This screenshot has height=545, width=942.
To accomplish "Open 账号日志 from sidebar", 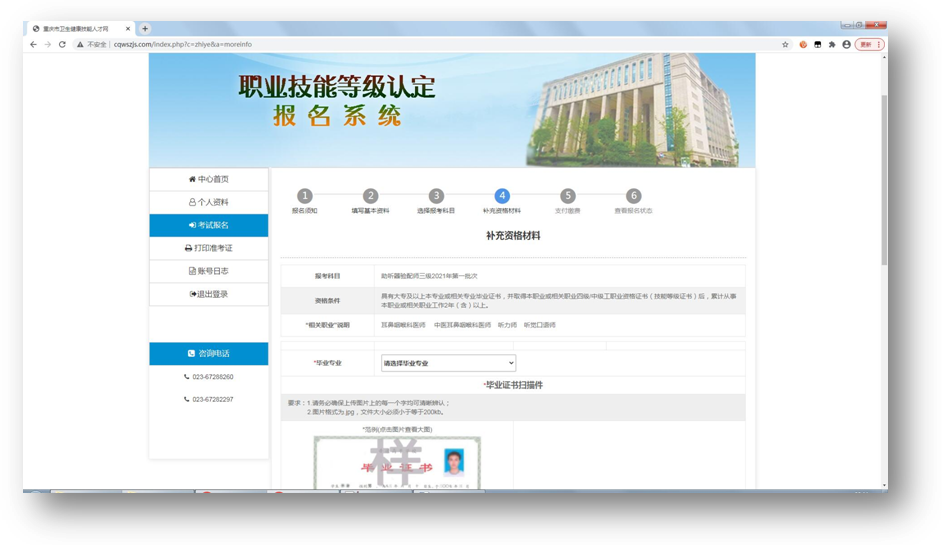I will 209,271.
